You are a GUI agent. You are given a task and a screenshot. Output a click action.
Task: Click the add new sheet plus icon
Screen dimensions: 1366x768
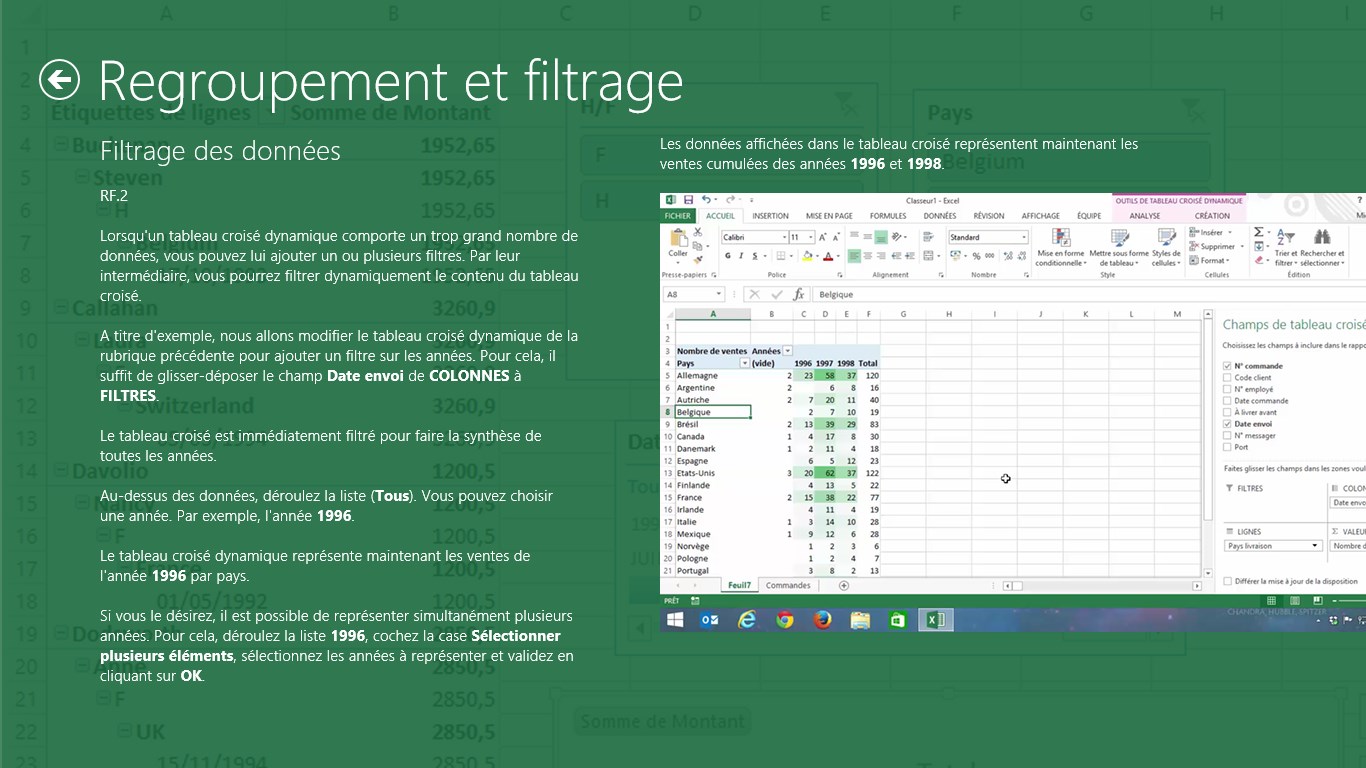pos(844,585)
